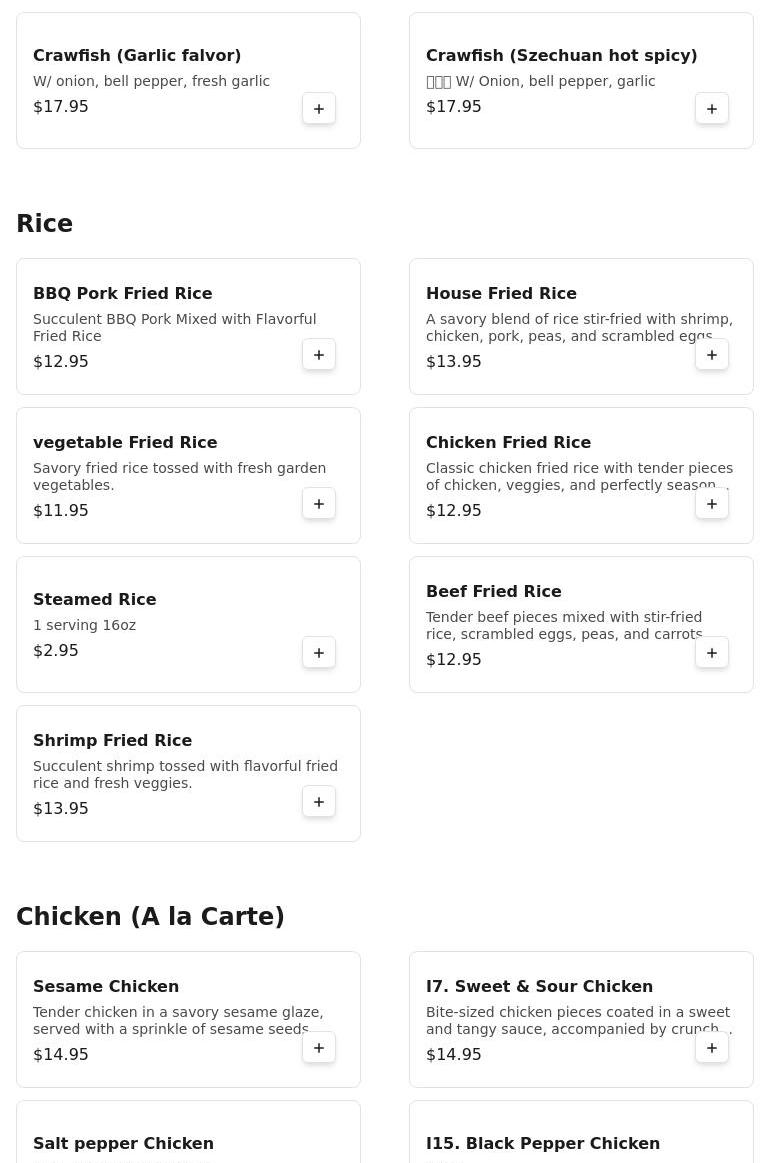This screenshot has width=770, height=1163.
Task: Add Crawfish (Garlic falvor) to cart
Action: 319,108
